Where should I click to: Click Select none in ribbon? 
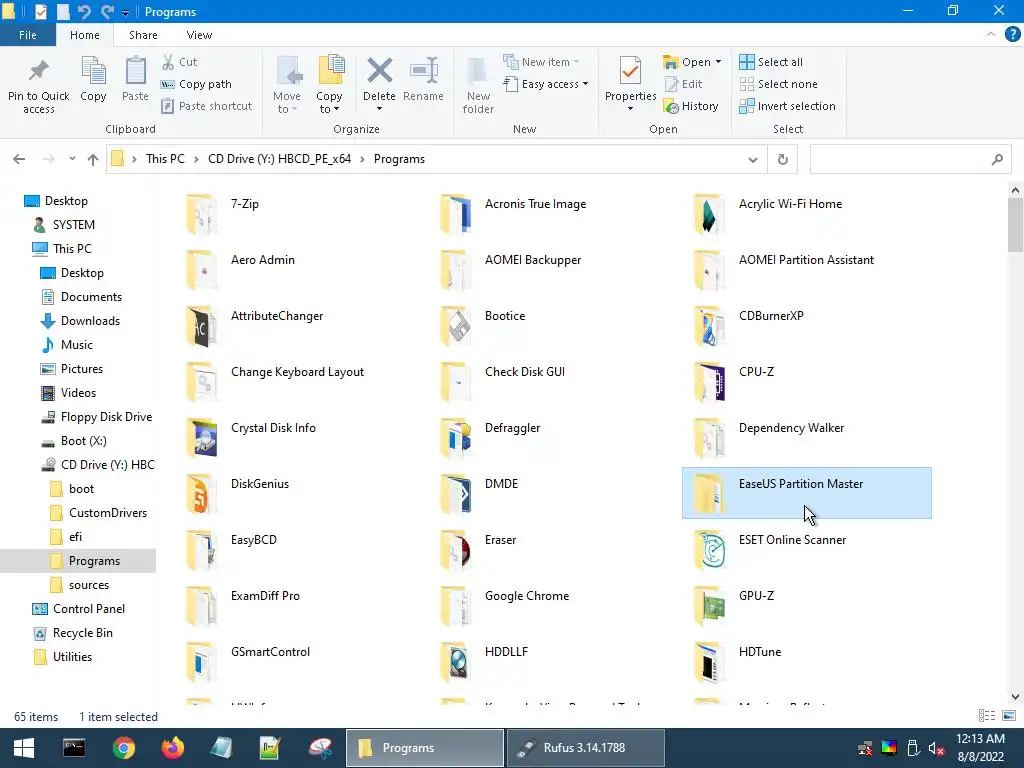[x=778, y=84]
